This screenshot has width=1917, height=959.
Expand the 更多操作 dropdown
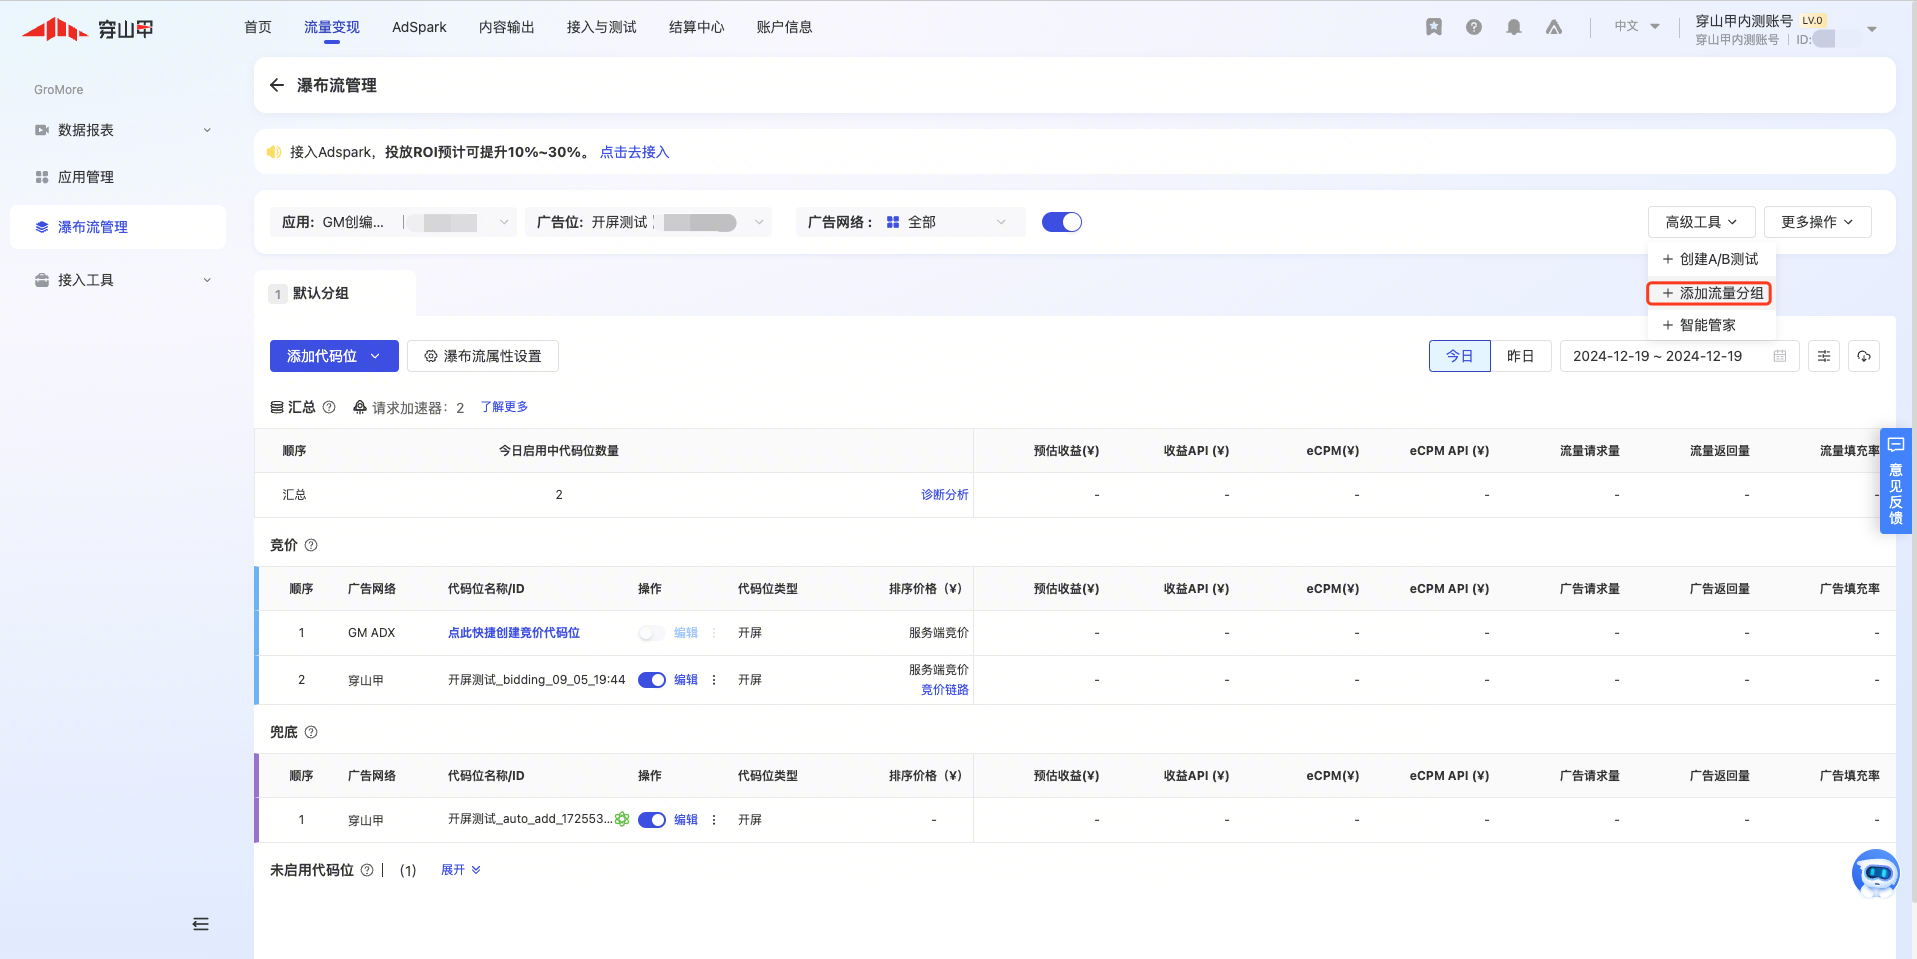coord(1817,222)
